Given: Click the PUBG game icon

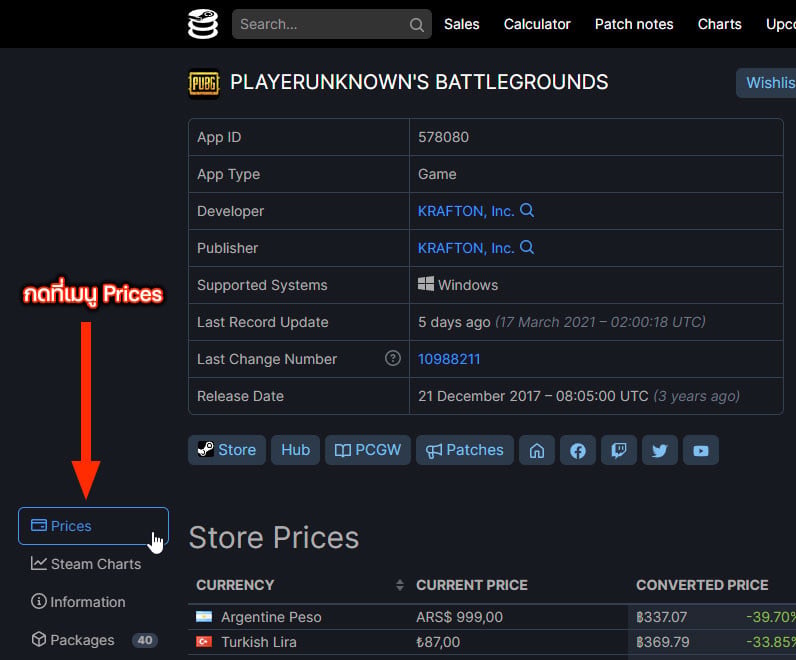Looking at the screenshot, I should [x=204, y=84].
